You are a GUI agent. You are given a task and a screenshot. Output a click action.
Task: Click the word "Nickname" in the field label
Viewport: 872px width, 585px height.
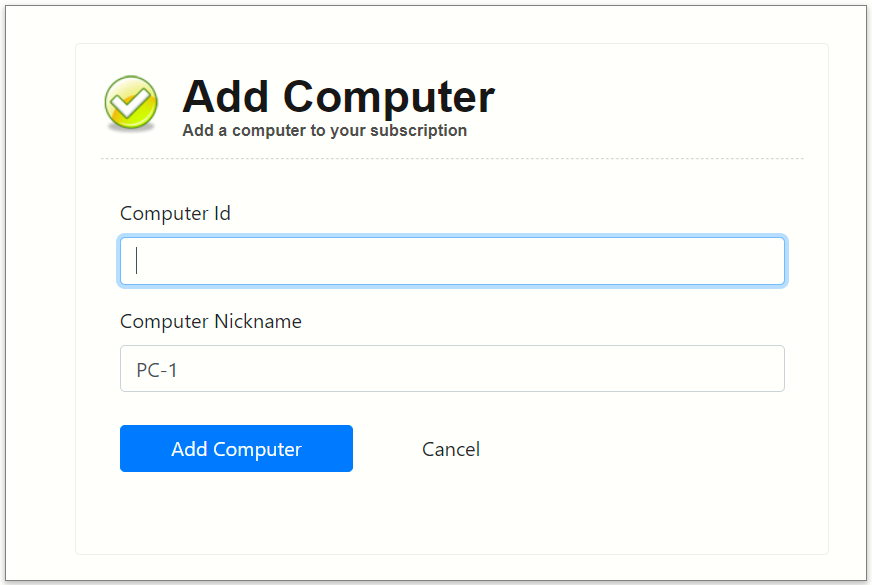258,321
